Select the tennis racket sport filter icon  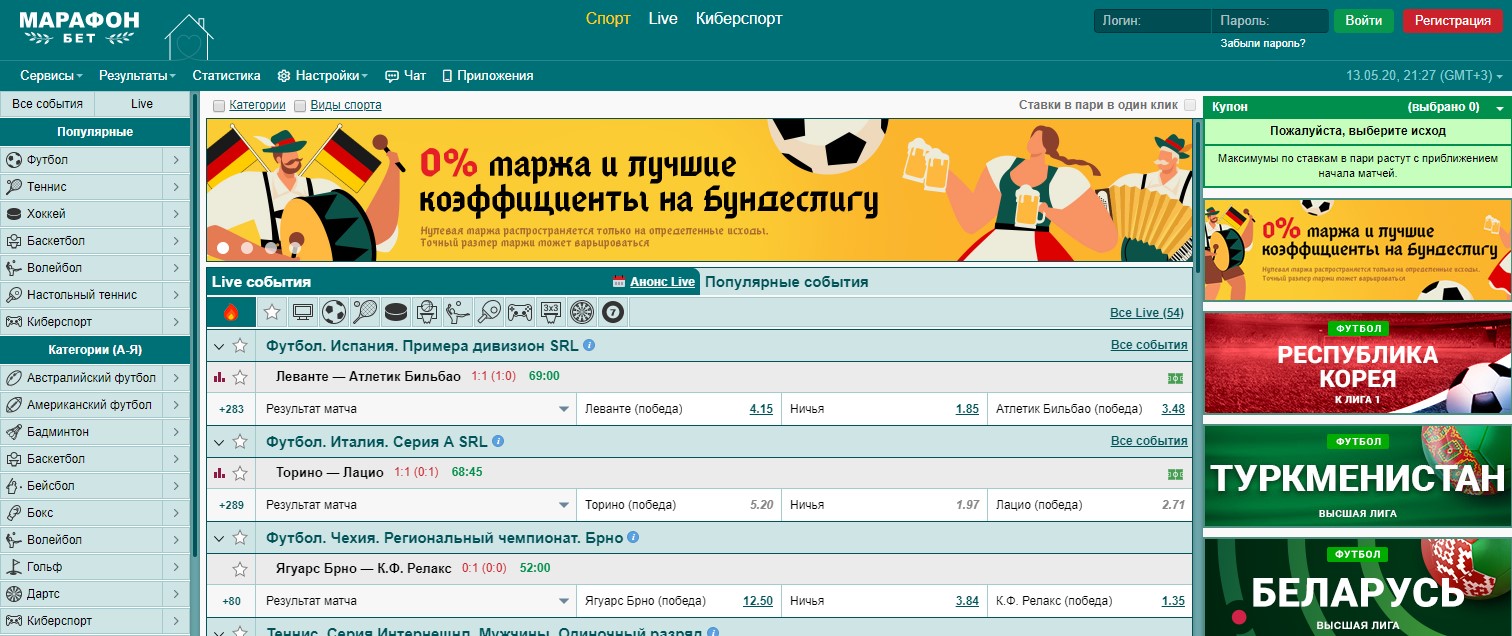pyautogui.click(x=365, y=311)
